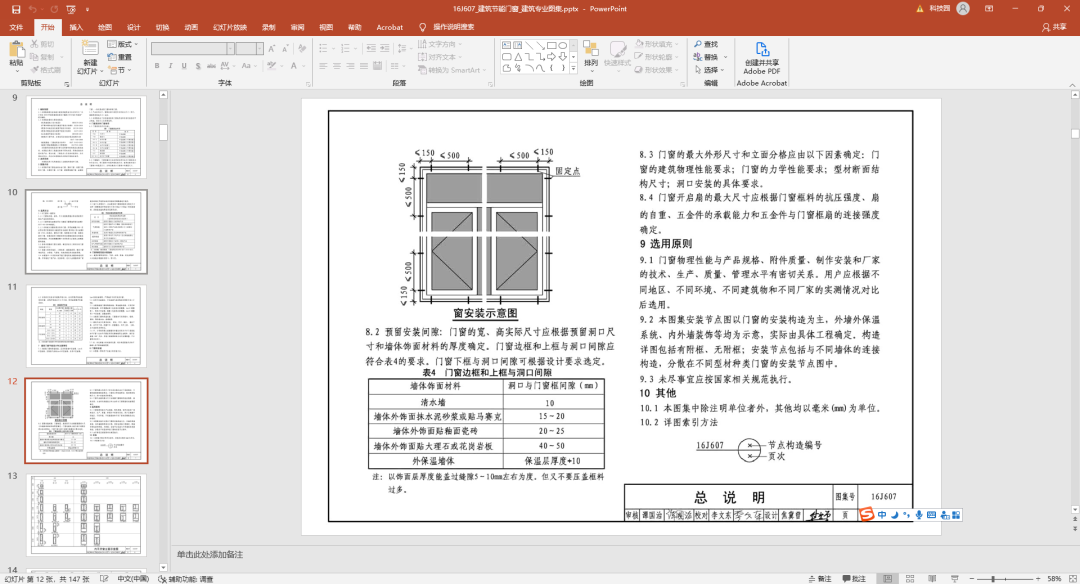Viewport: 1080px width, 584px height.
Task: Fit slide to current window icon
Action: tap(1072, 579)
